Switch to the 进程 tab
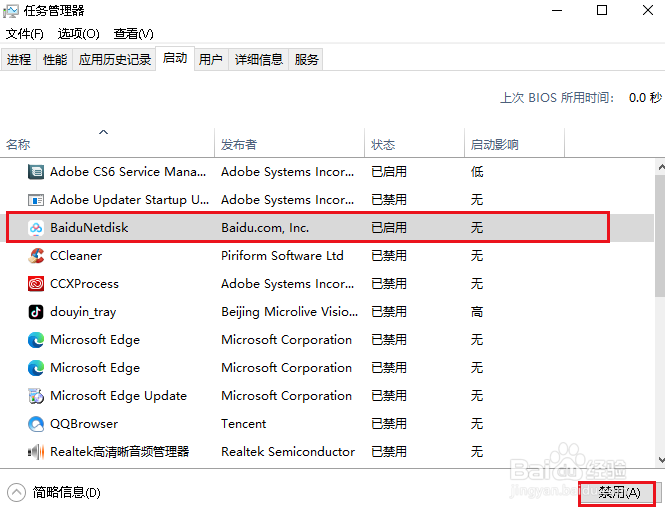Screen dimensions: 665x514 [x=19, y=59]
